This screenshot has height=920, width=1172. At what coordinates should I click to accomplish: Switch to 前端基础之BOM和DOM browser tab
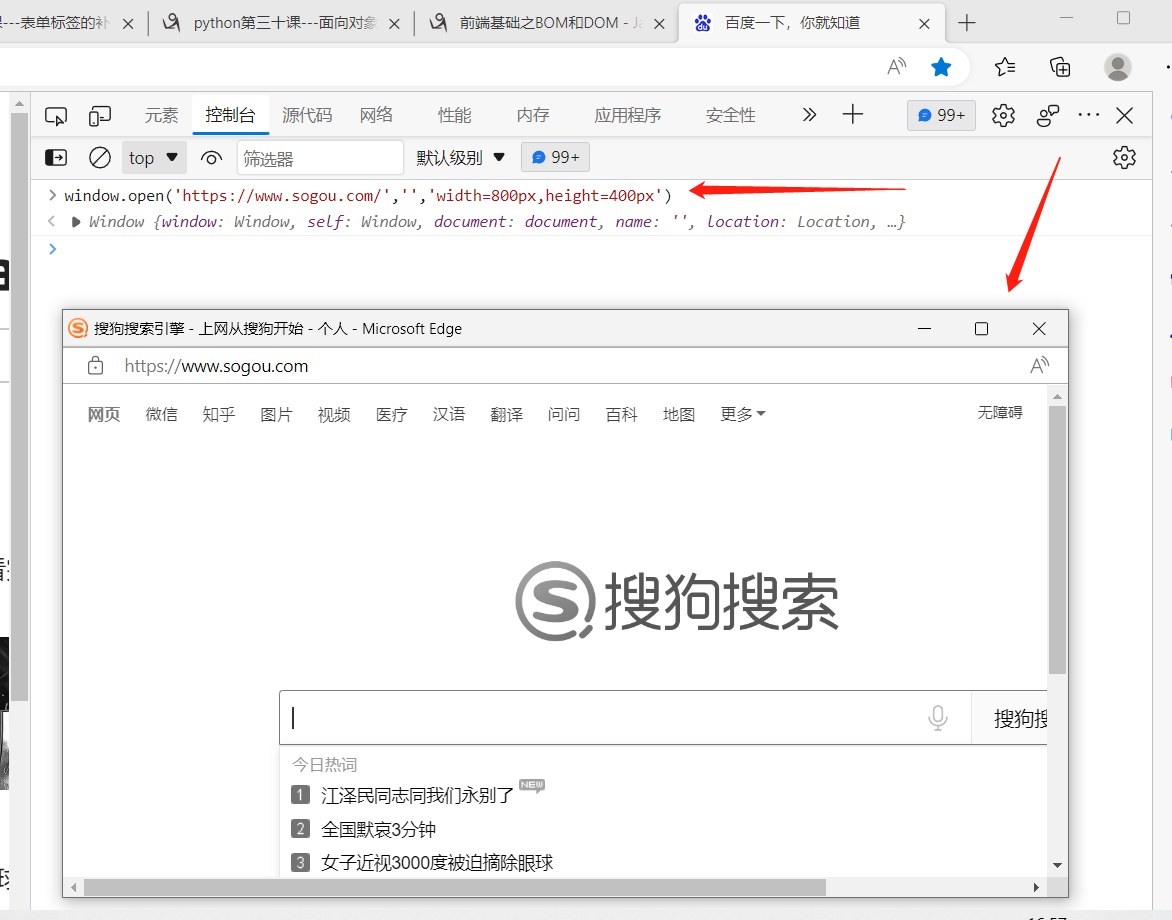click(x=550, y=23)
